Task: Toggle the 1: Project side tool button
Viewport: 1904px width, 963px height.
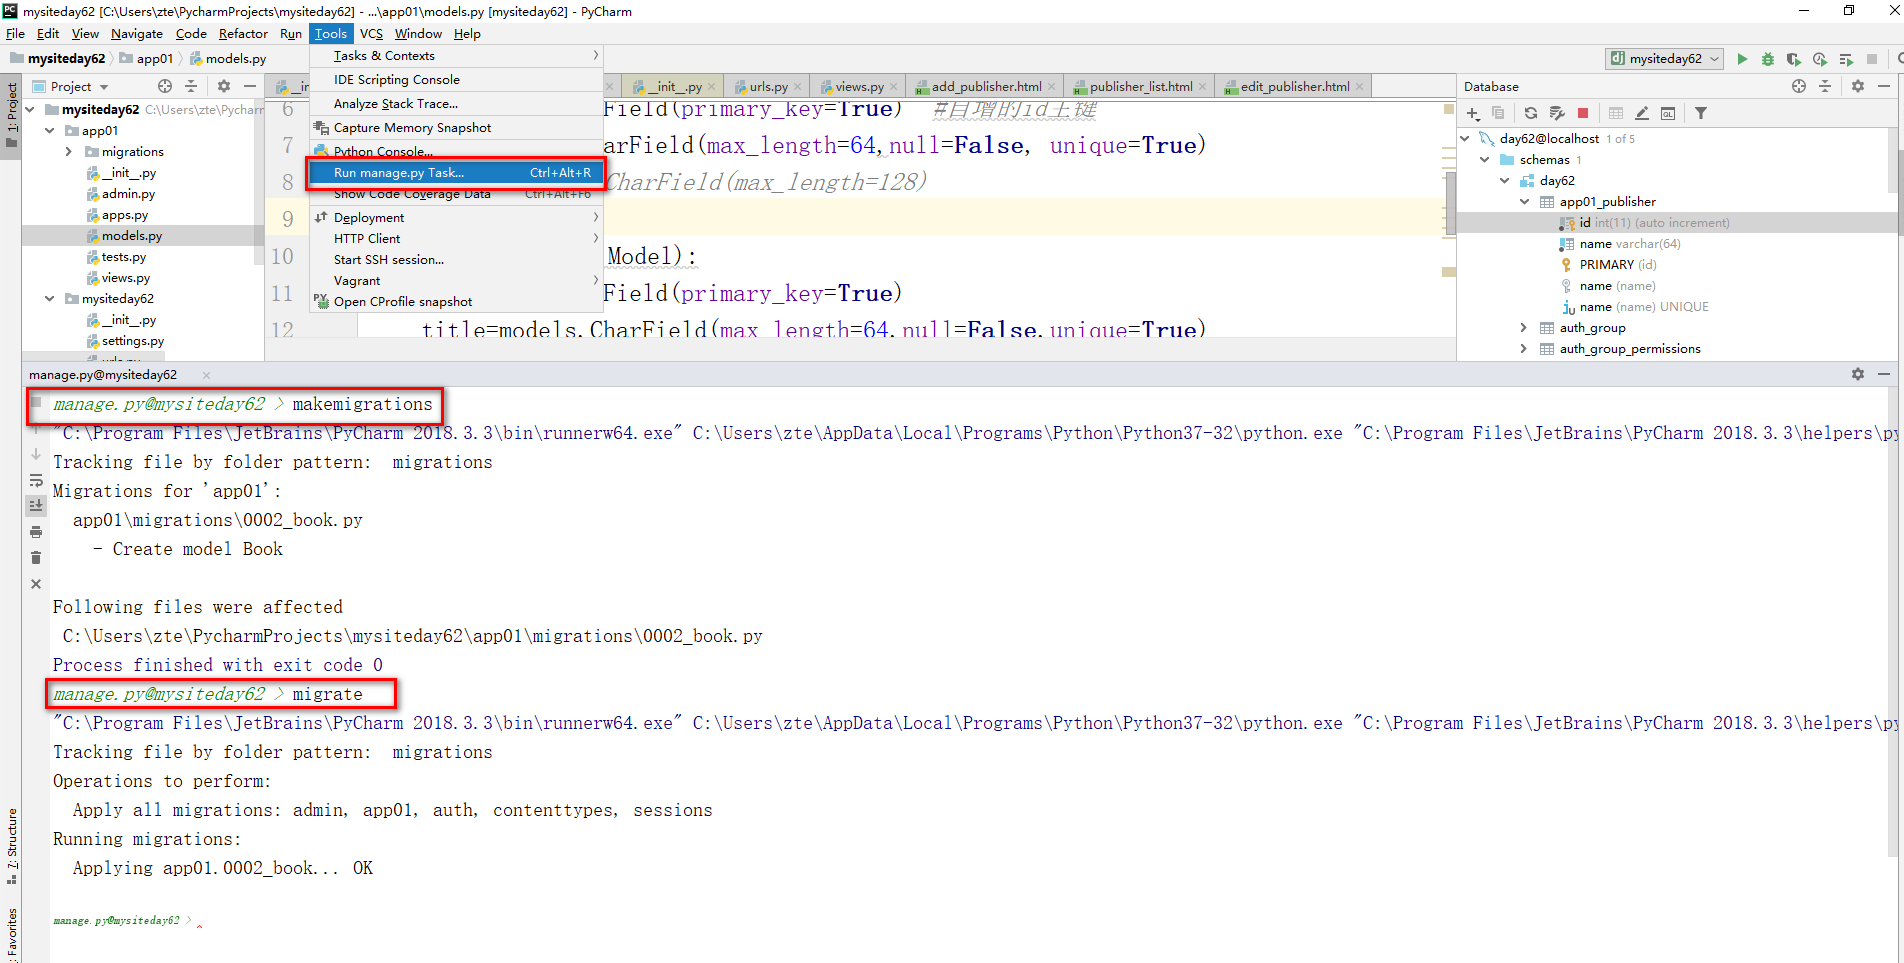Action: click(11, 116)
